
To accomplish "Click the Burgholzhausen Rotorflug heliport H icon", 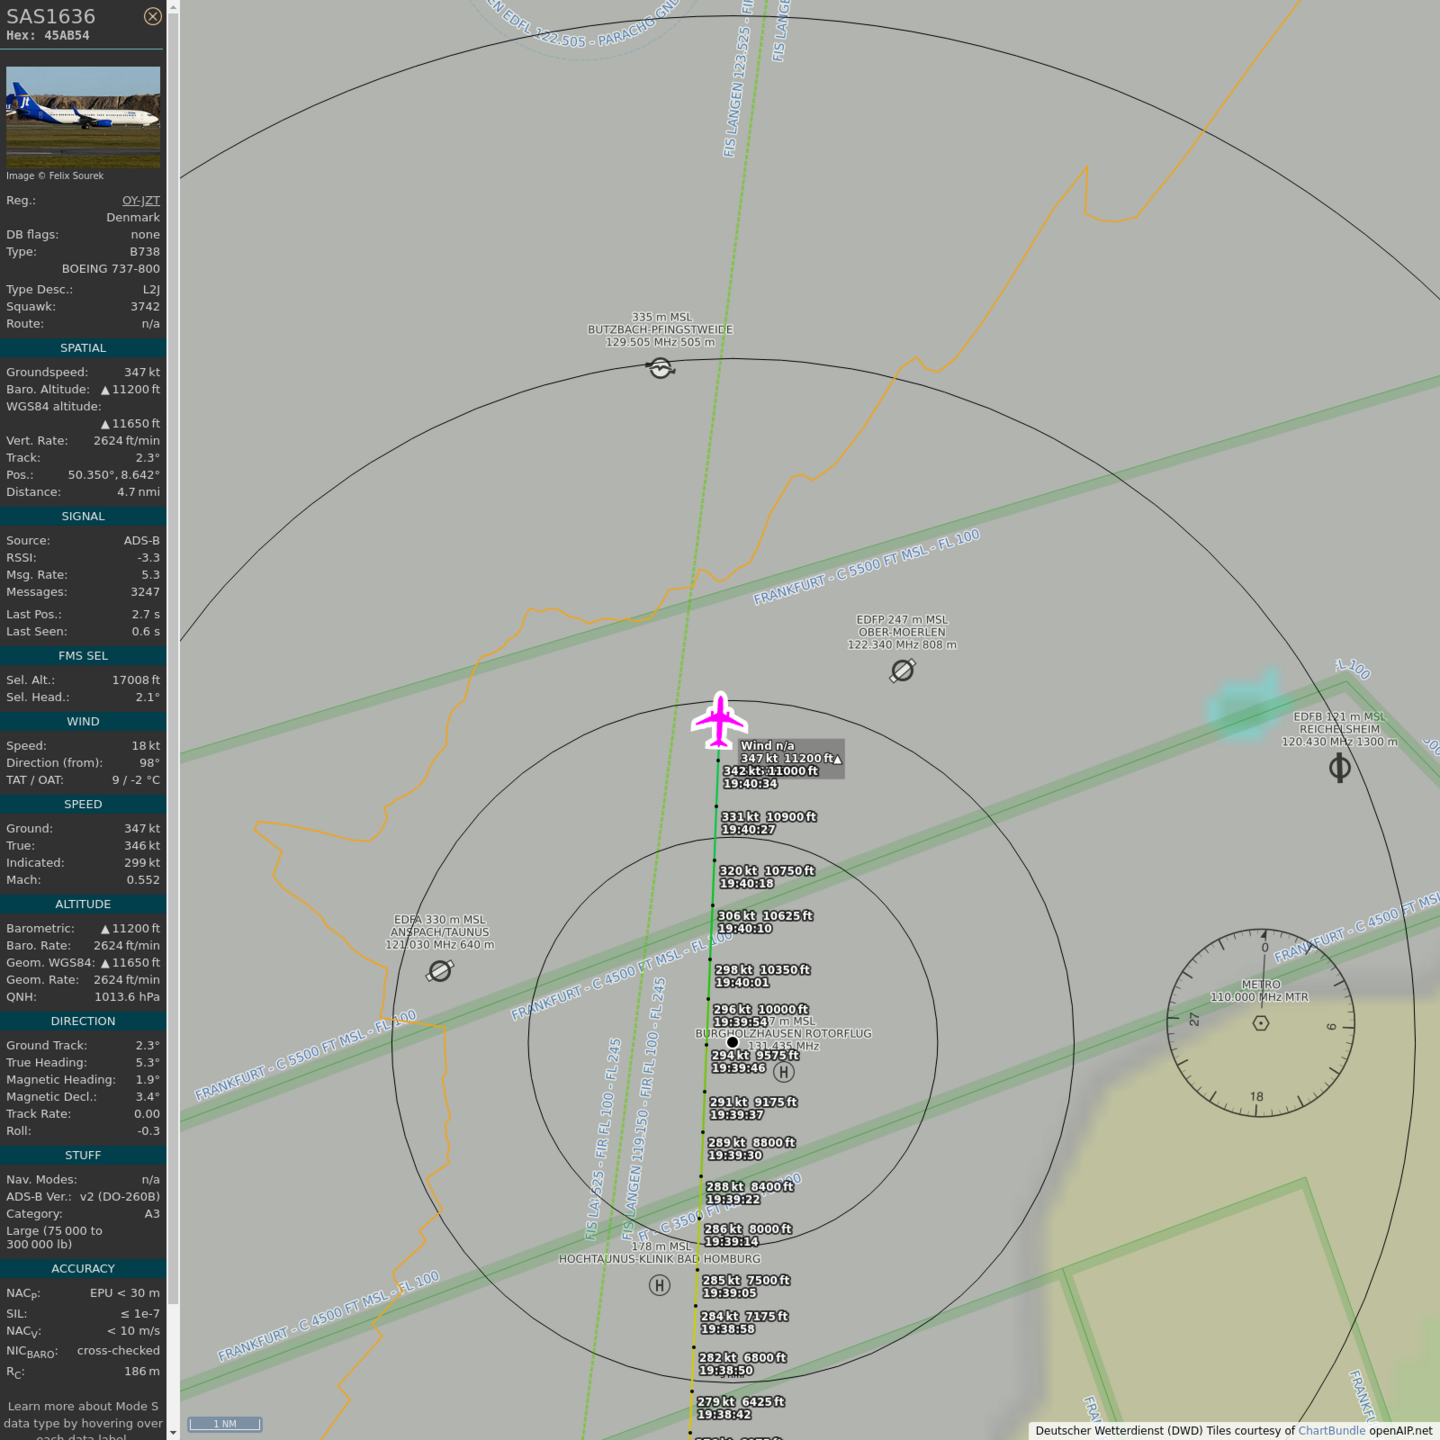I will click(x=784, y=1072).
